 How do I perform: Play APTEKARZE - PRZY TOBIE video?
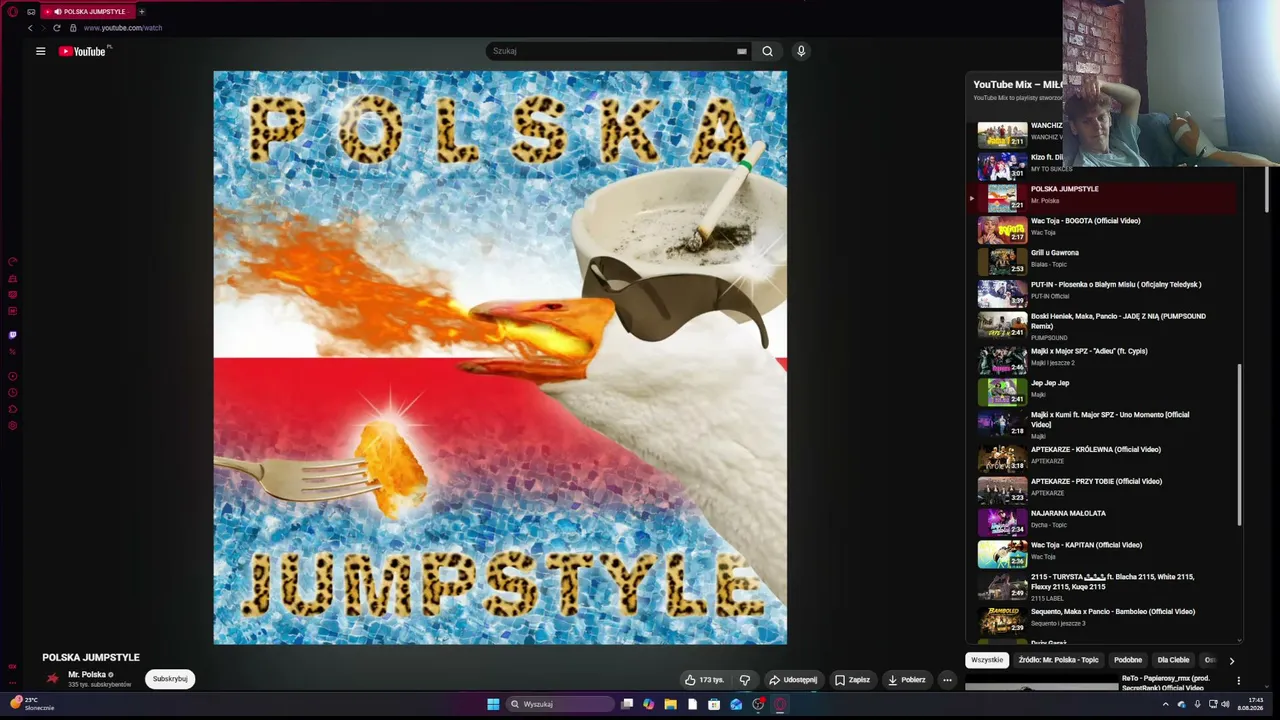[x=1104, y=490]
